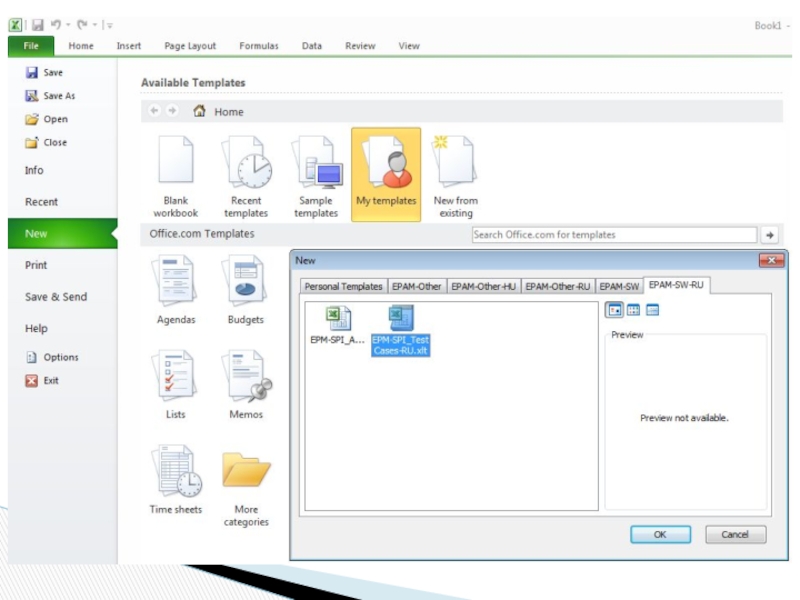
Task: Open the Blank workbook template
Action: tap(175, 175)
